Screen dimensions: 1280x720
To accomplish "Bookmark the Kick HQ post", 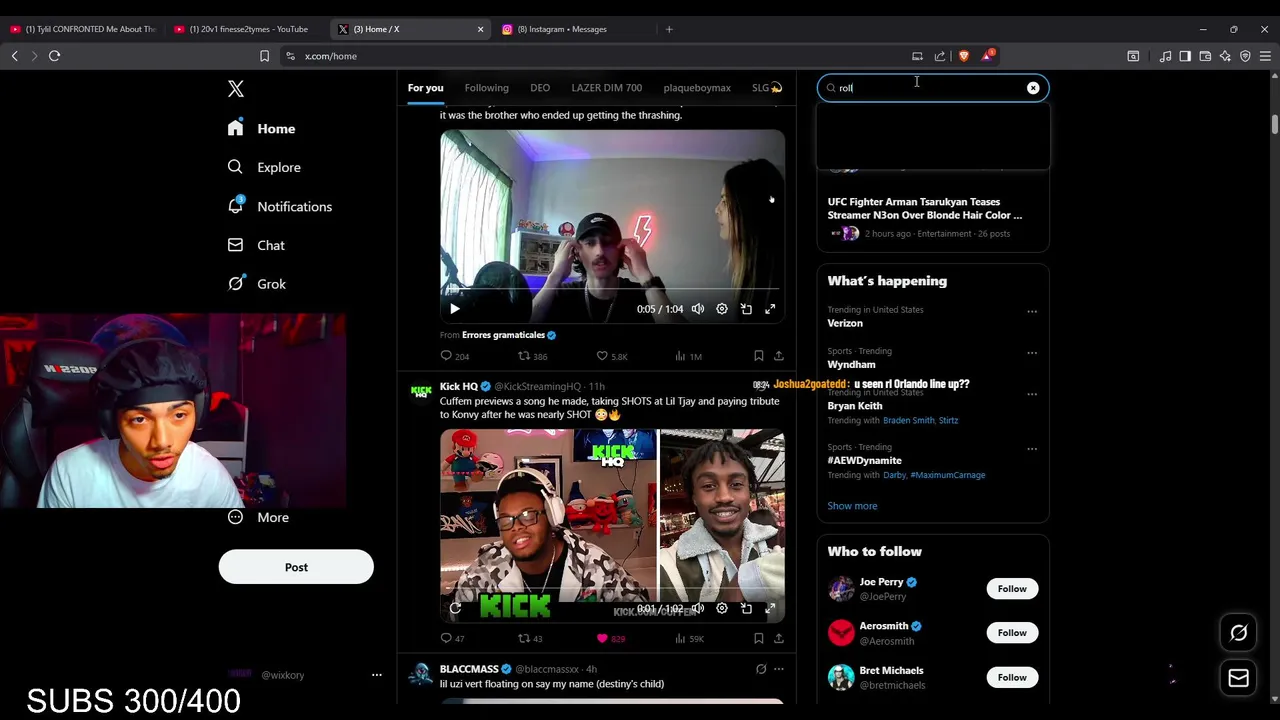I will tap(759, 638).
